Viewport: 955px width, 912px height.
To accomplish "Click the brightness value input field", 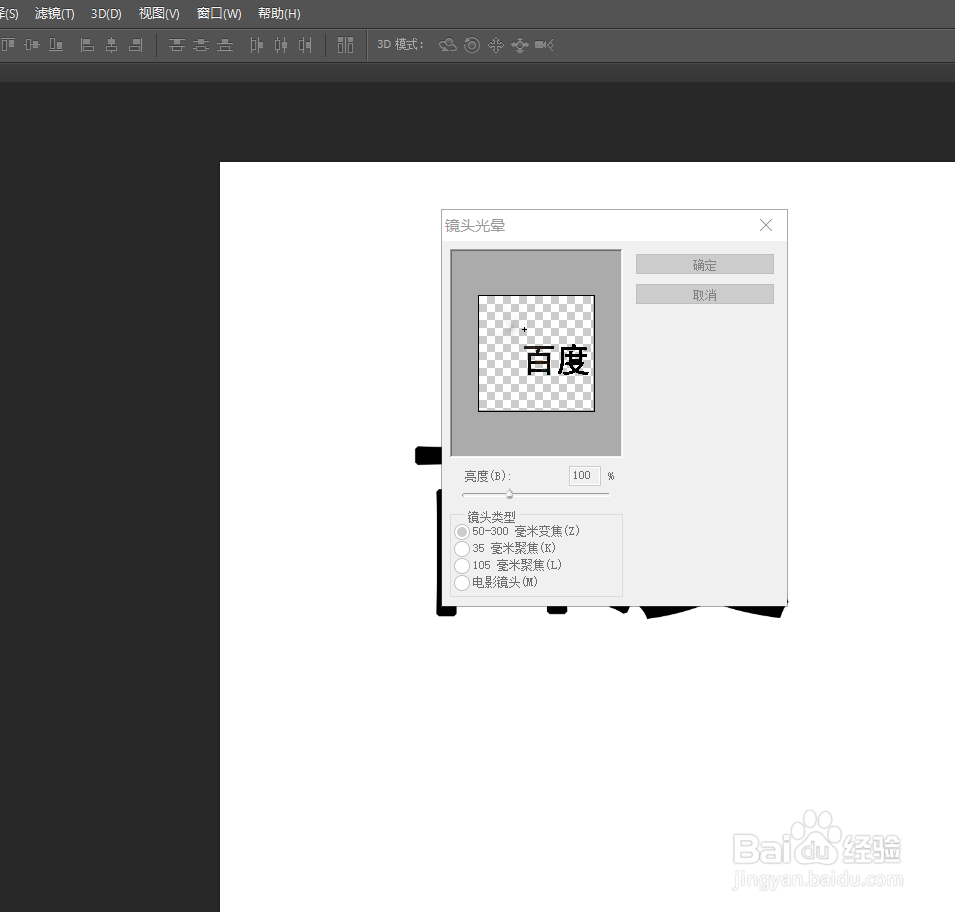I will (x=583, y=475).
